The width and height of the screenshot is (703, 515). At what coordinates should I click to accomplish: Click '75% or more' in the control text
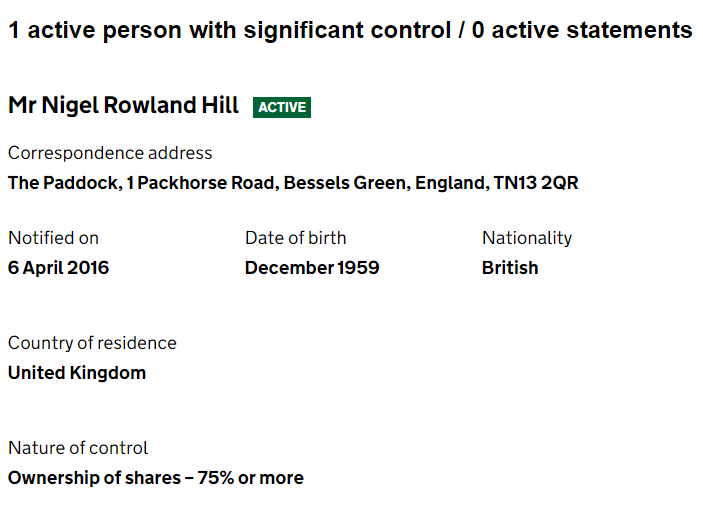[250, 478]
